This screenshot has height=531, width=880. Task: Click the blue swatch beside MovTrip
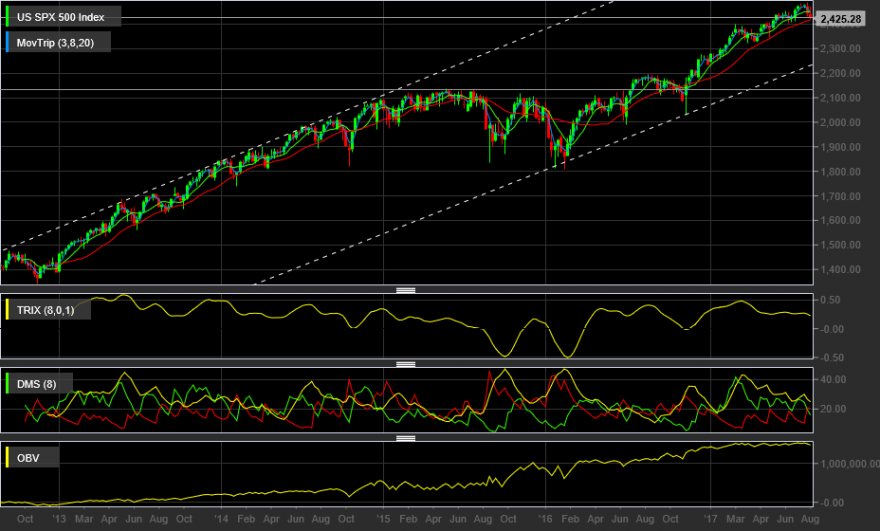(7, 42)
